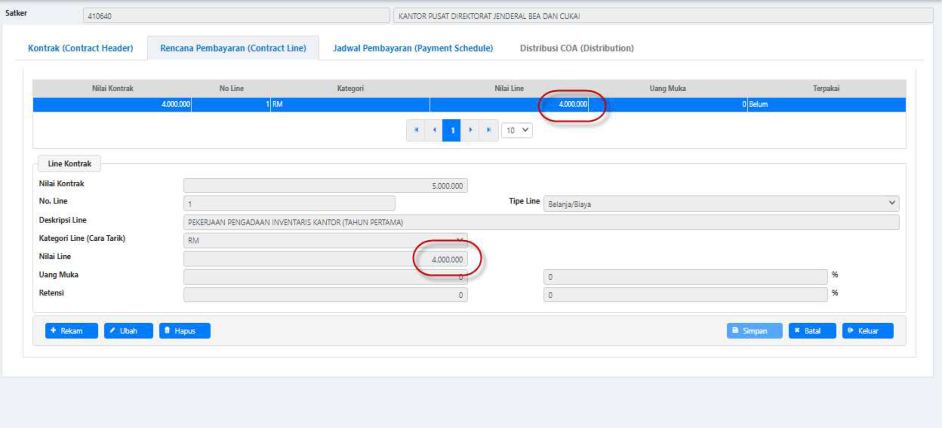
Task: Go to first page of table
Action: coord(416,130)
